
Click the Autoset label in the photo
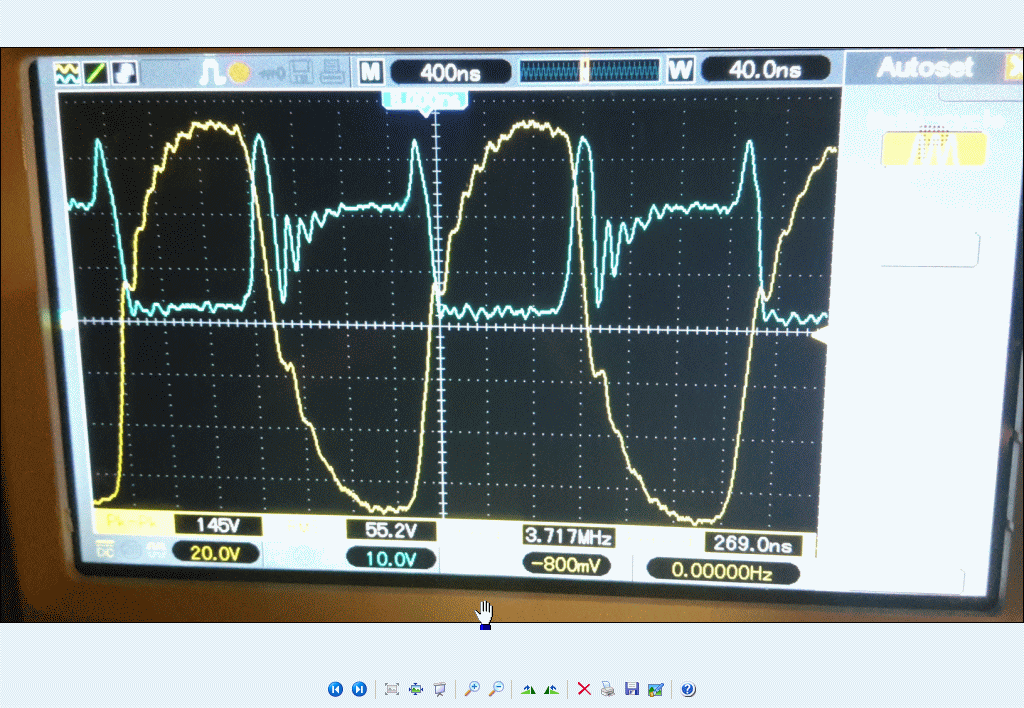pos(925,69)
